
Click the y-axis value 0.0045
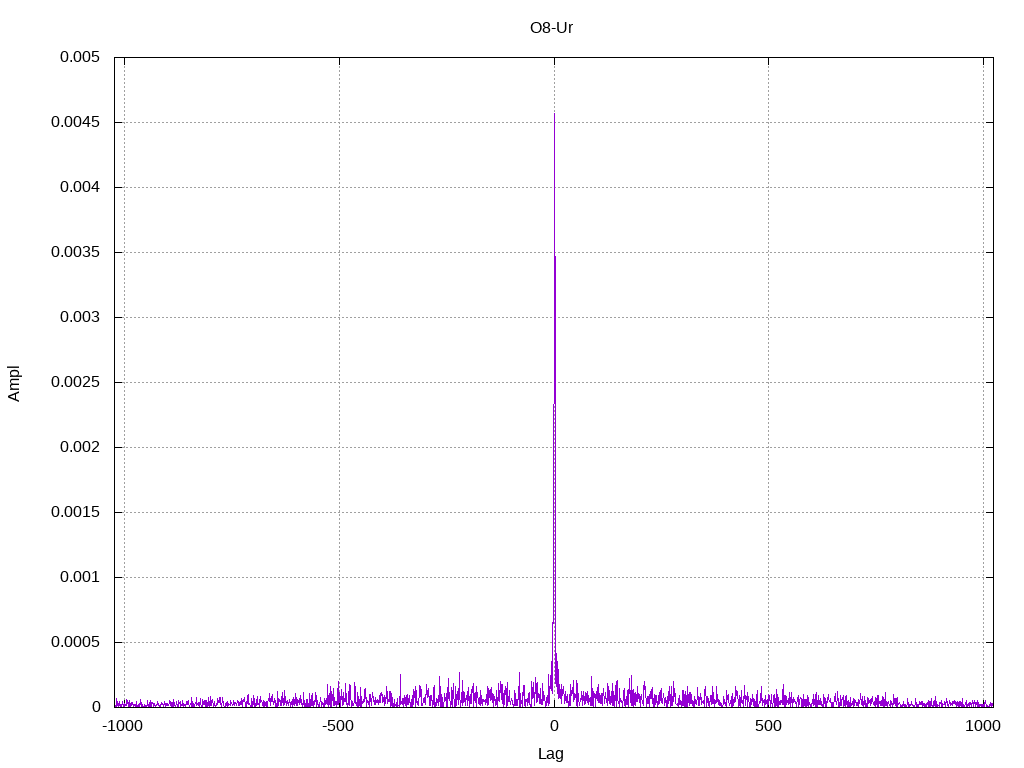tap(75, 122)
